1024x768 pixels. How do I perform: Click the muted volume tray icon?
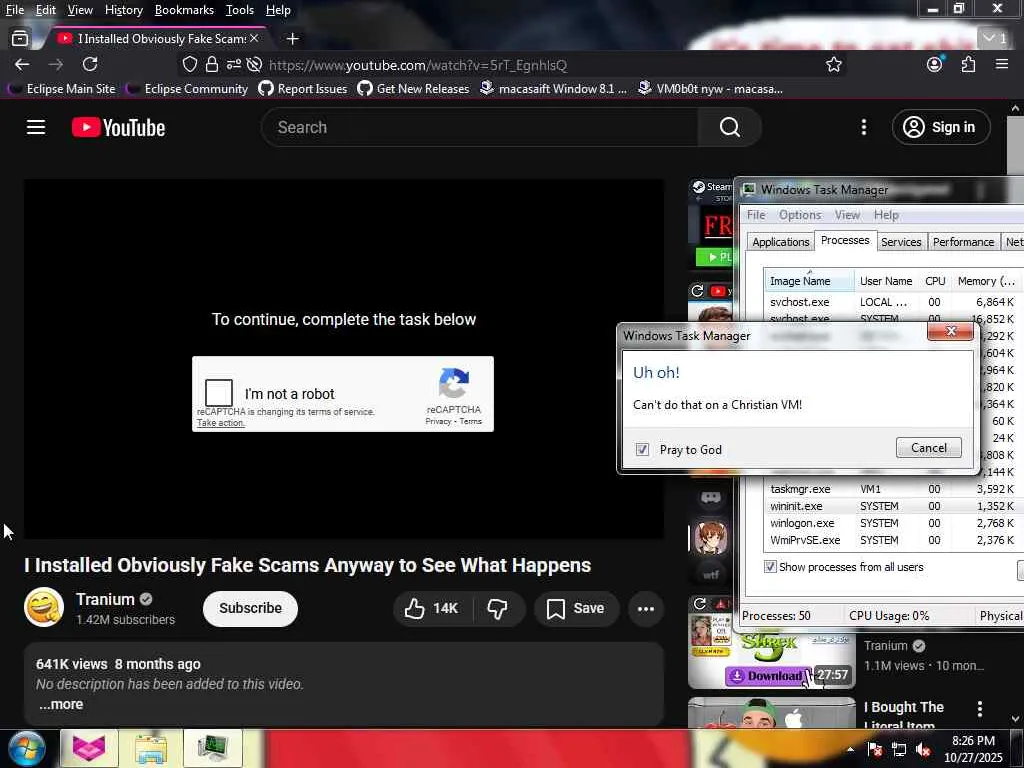pyautogui.click(x=923, y=750)
